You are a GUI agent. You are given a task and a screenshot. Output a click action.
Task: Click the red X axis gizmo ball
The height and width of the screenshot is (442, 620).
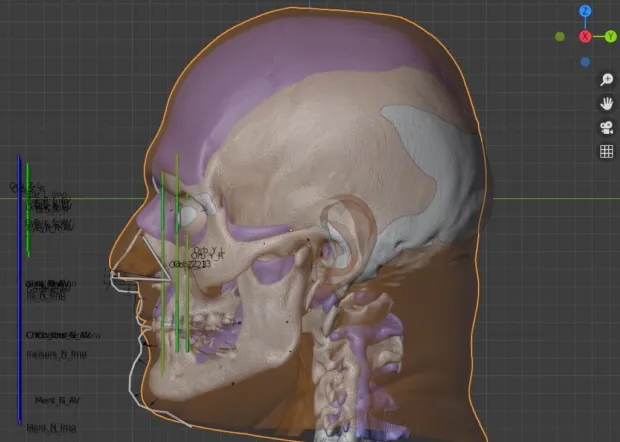click(585, 37)
